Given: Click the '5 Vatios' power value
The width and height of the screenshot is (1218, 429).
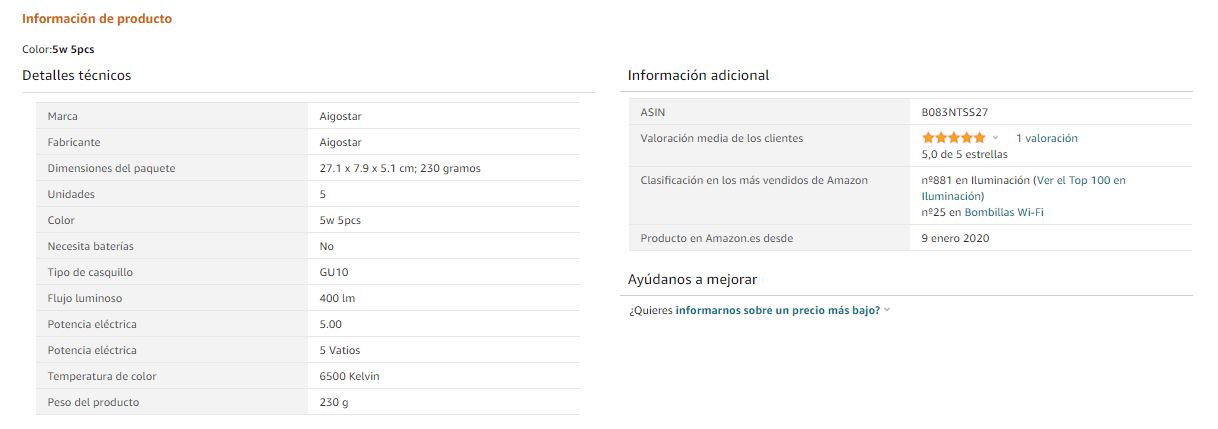Looking at the screenshot, I should pyautogui.click(x=340, y=350).
